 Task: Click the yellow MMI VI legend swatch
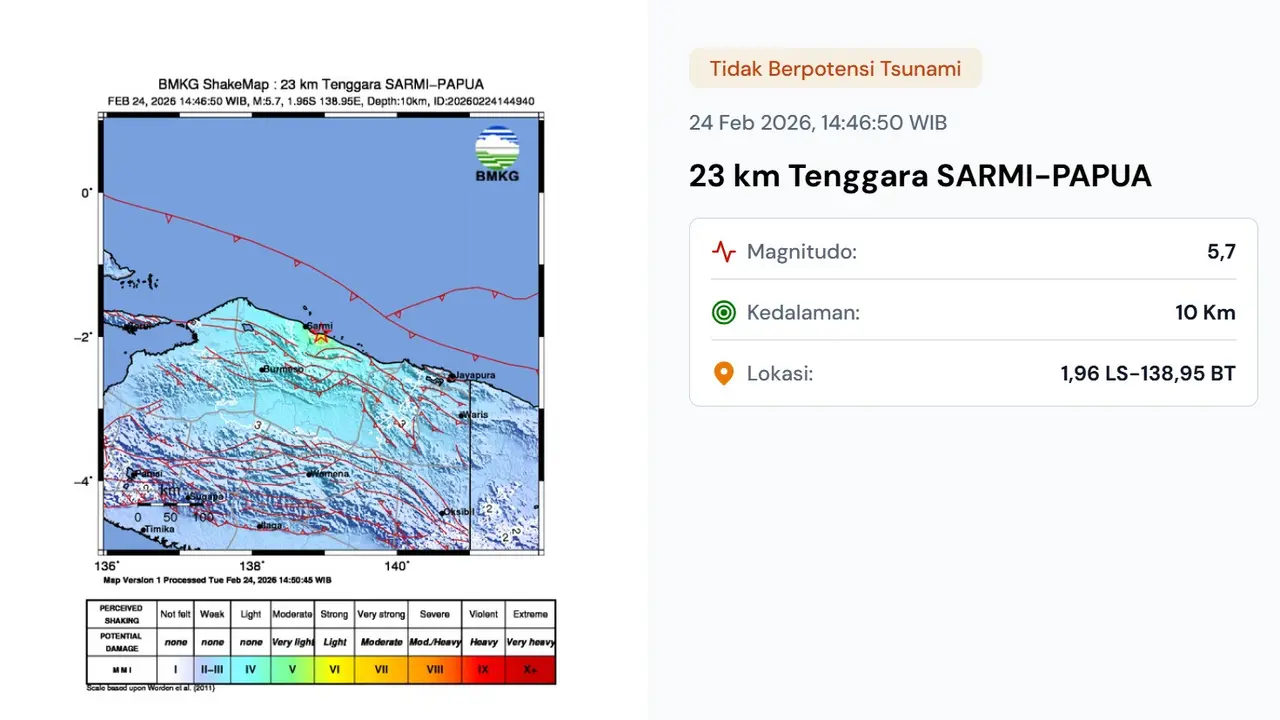(335, 669)
